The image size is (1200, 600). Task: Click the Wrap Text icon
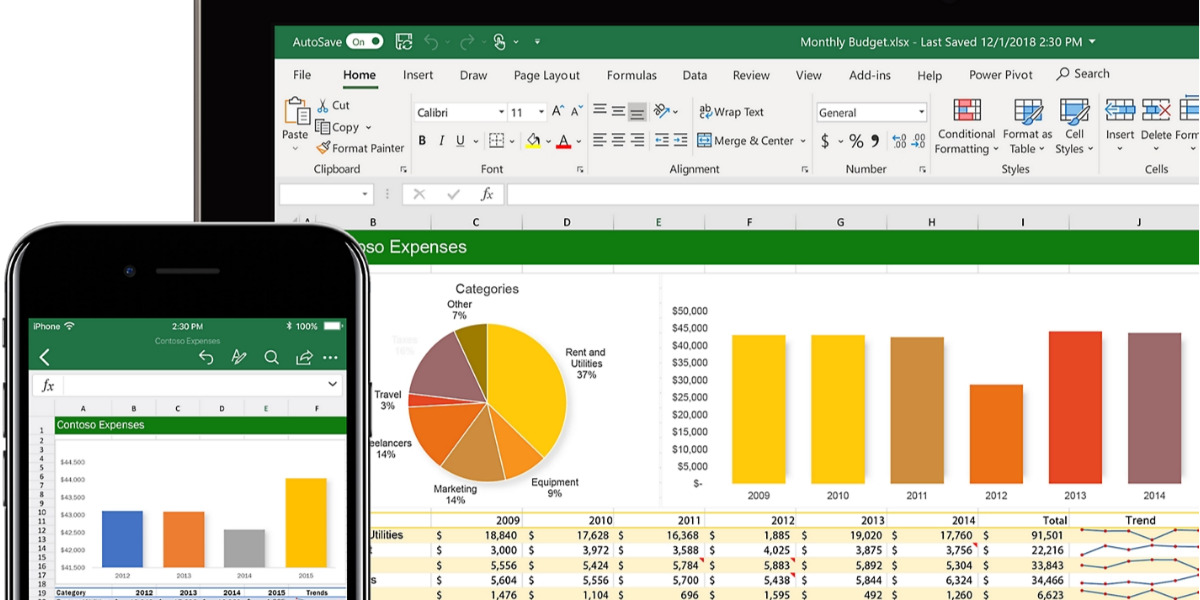705,112
